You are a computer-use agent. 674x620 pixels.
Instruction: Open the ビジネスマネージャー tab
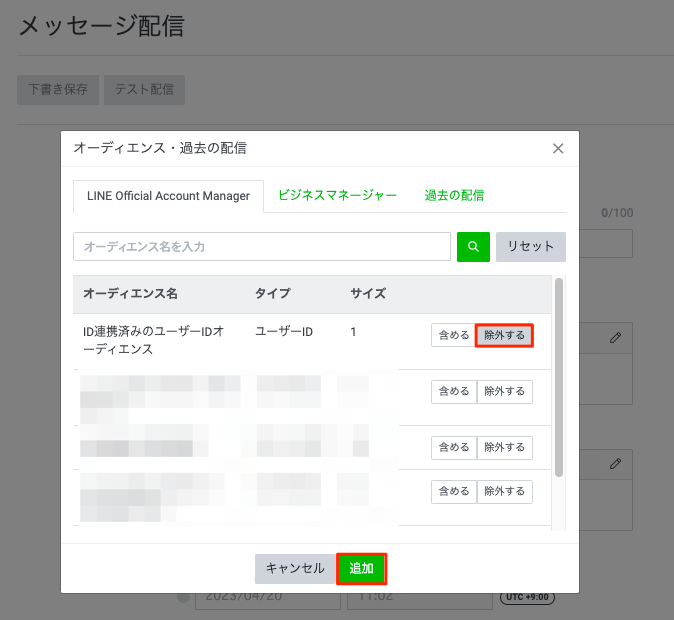pos(337,195)
